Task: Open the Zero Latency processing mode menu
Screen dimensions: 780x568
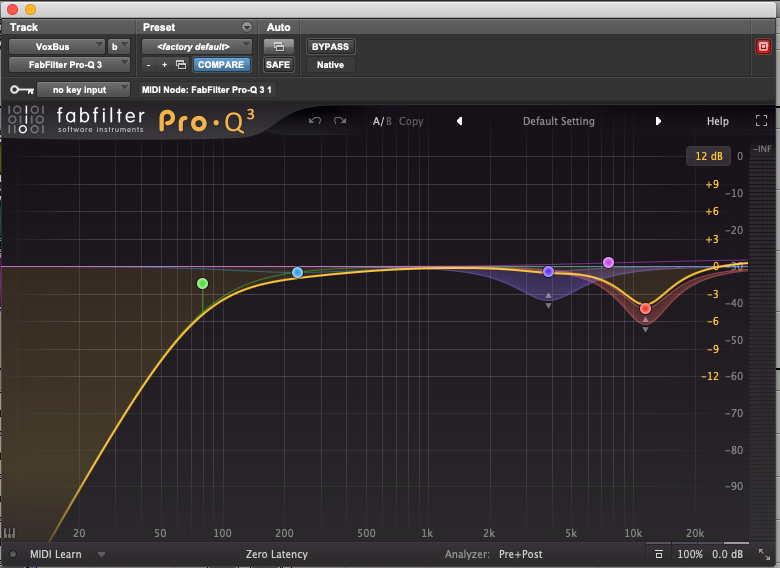Action: [x=277, y=554]
